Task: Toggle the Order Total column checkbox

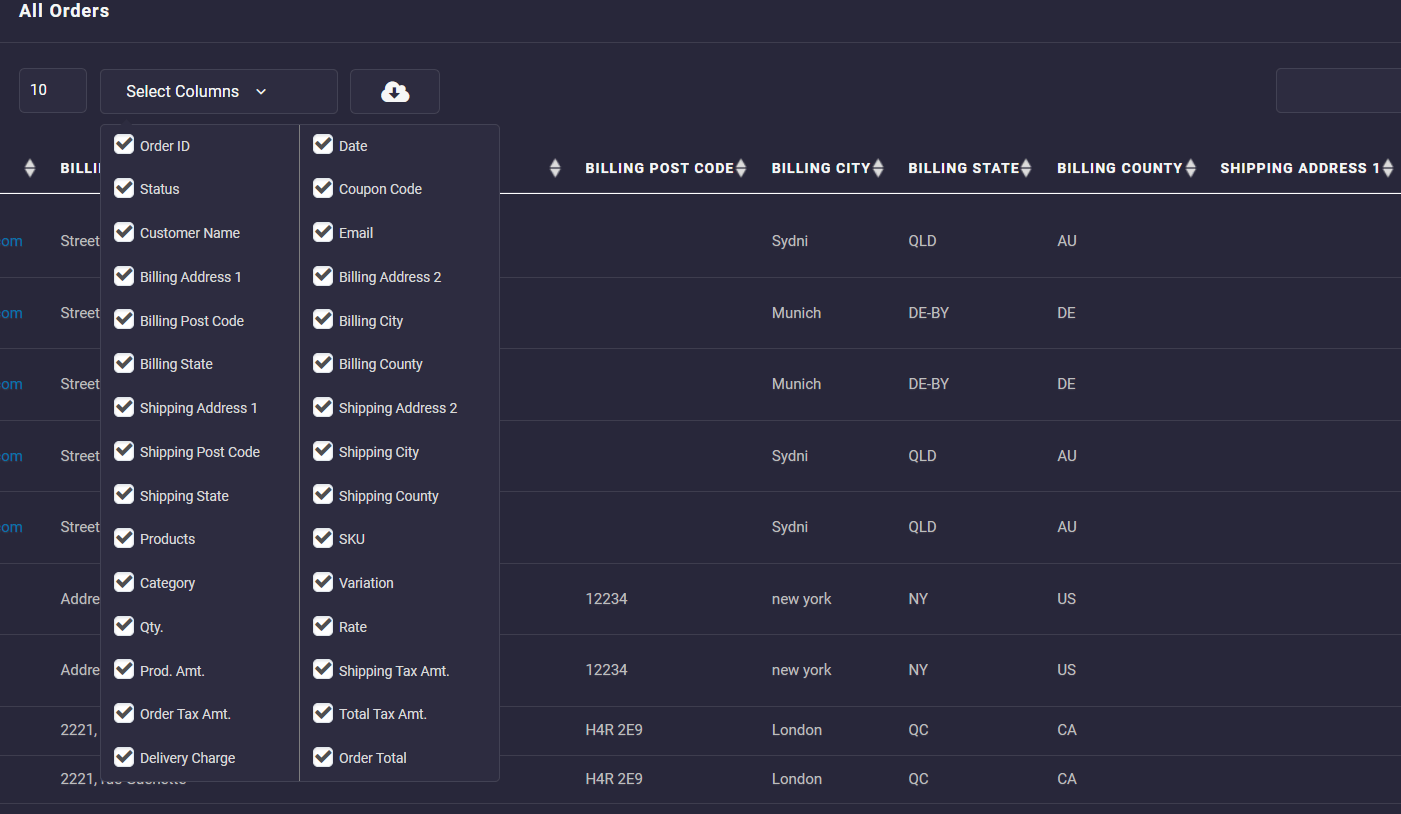Action: tap(323, 757)
